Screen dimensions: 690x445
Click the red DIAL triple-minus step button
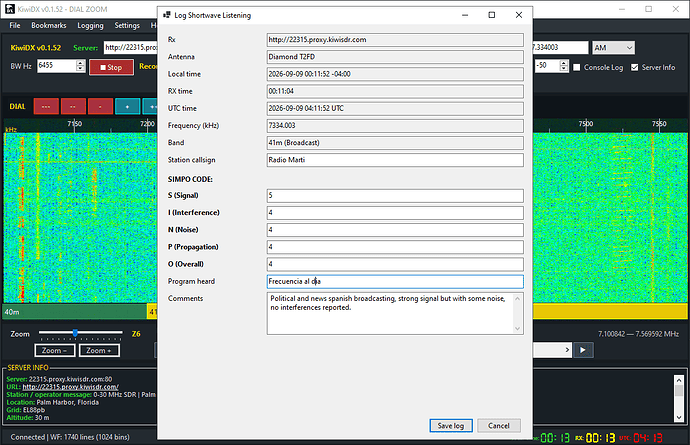coord(46,107)
